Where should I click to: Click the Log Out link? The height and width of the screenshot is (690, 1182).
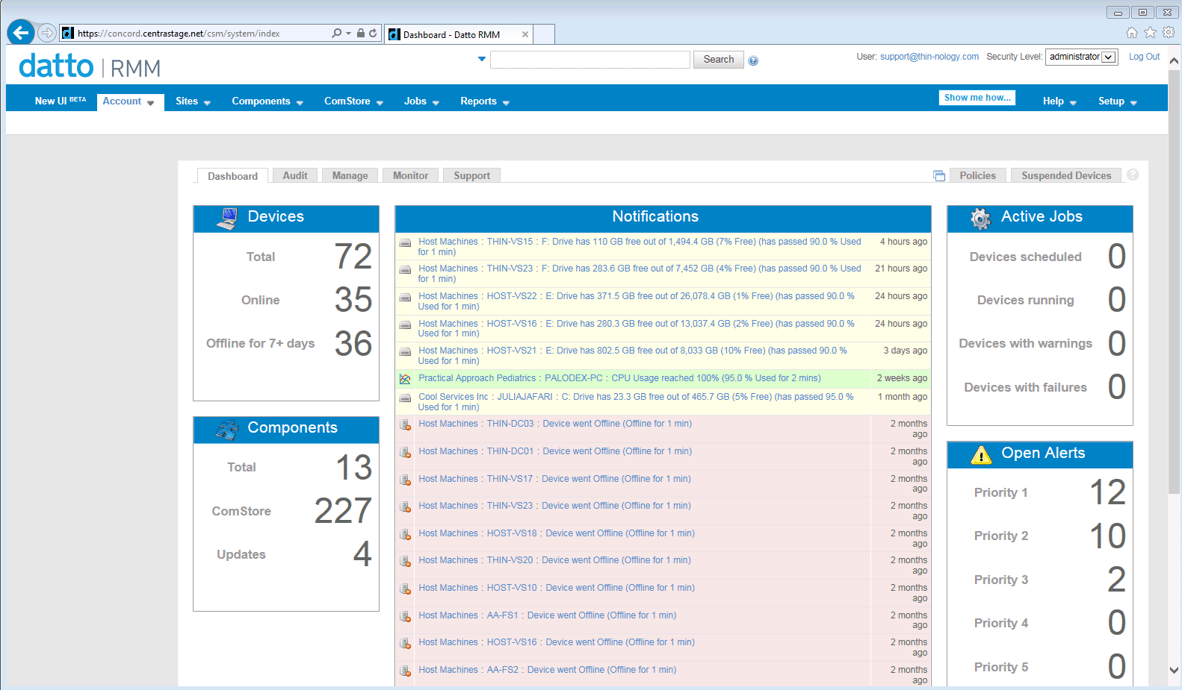coord(1144,57)
